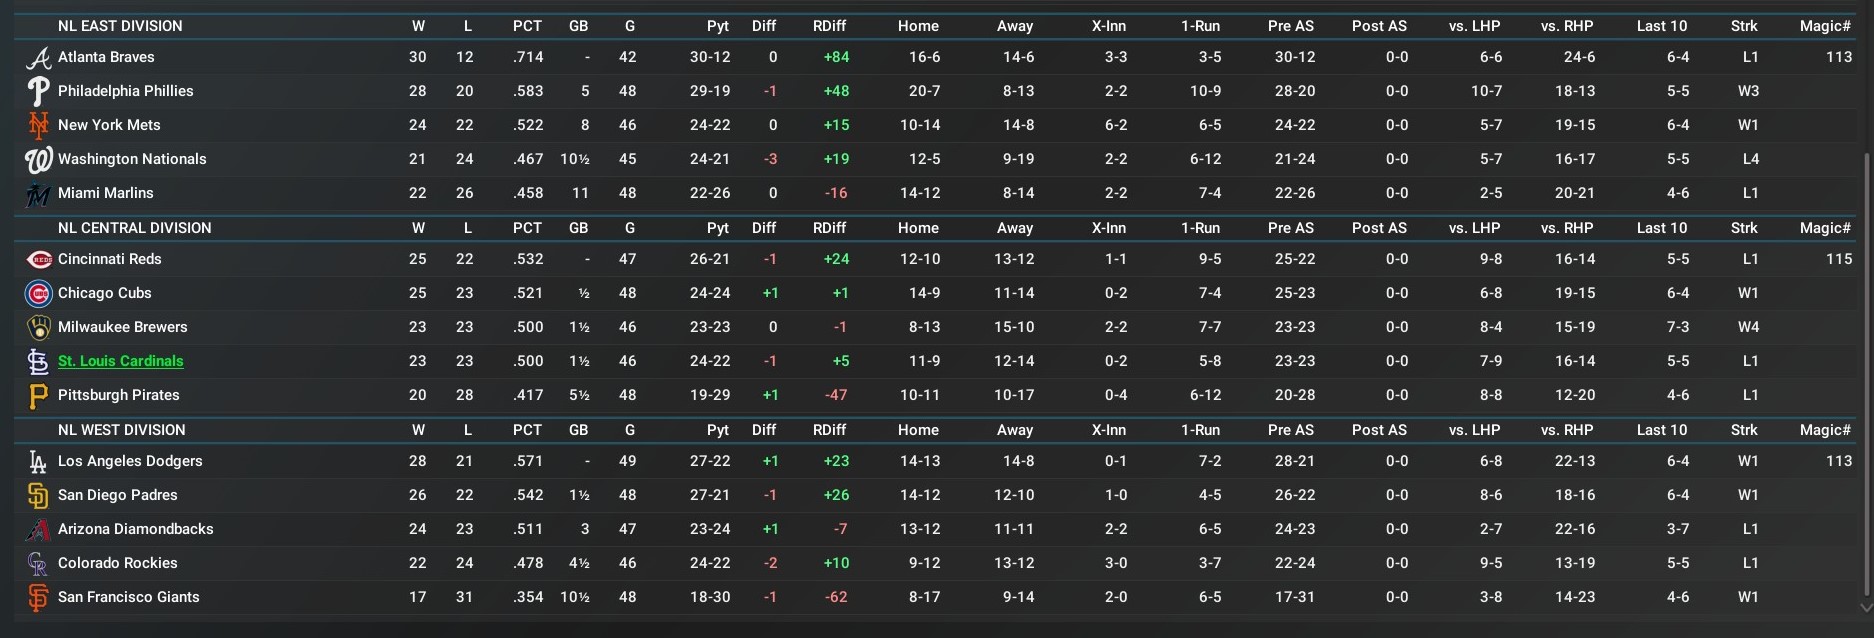The width and height of the screenshot is (1874, 638).
Task: Select the Washington Nationals logo icon
Action: (x=38, y=160)
